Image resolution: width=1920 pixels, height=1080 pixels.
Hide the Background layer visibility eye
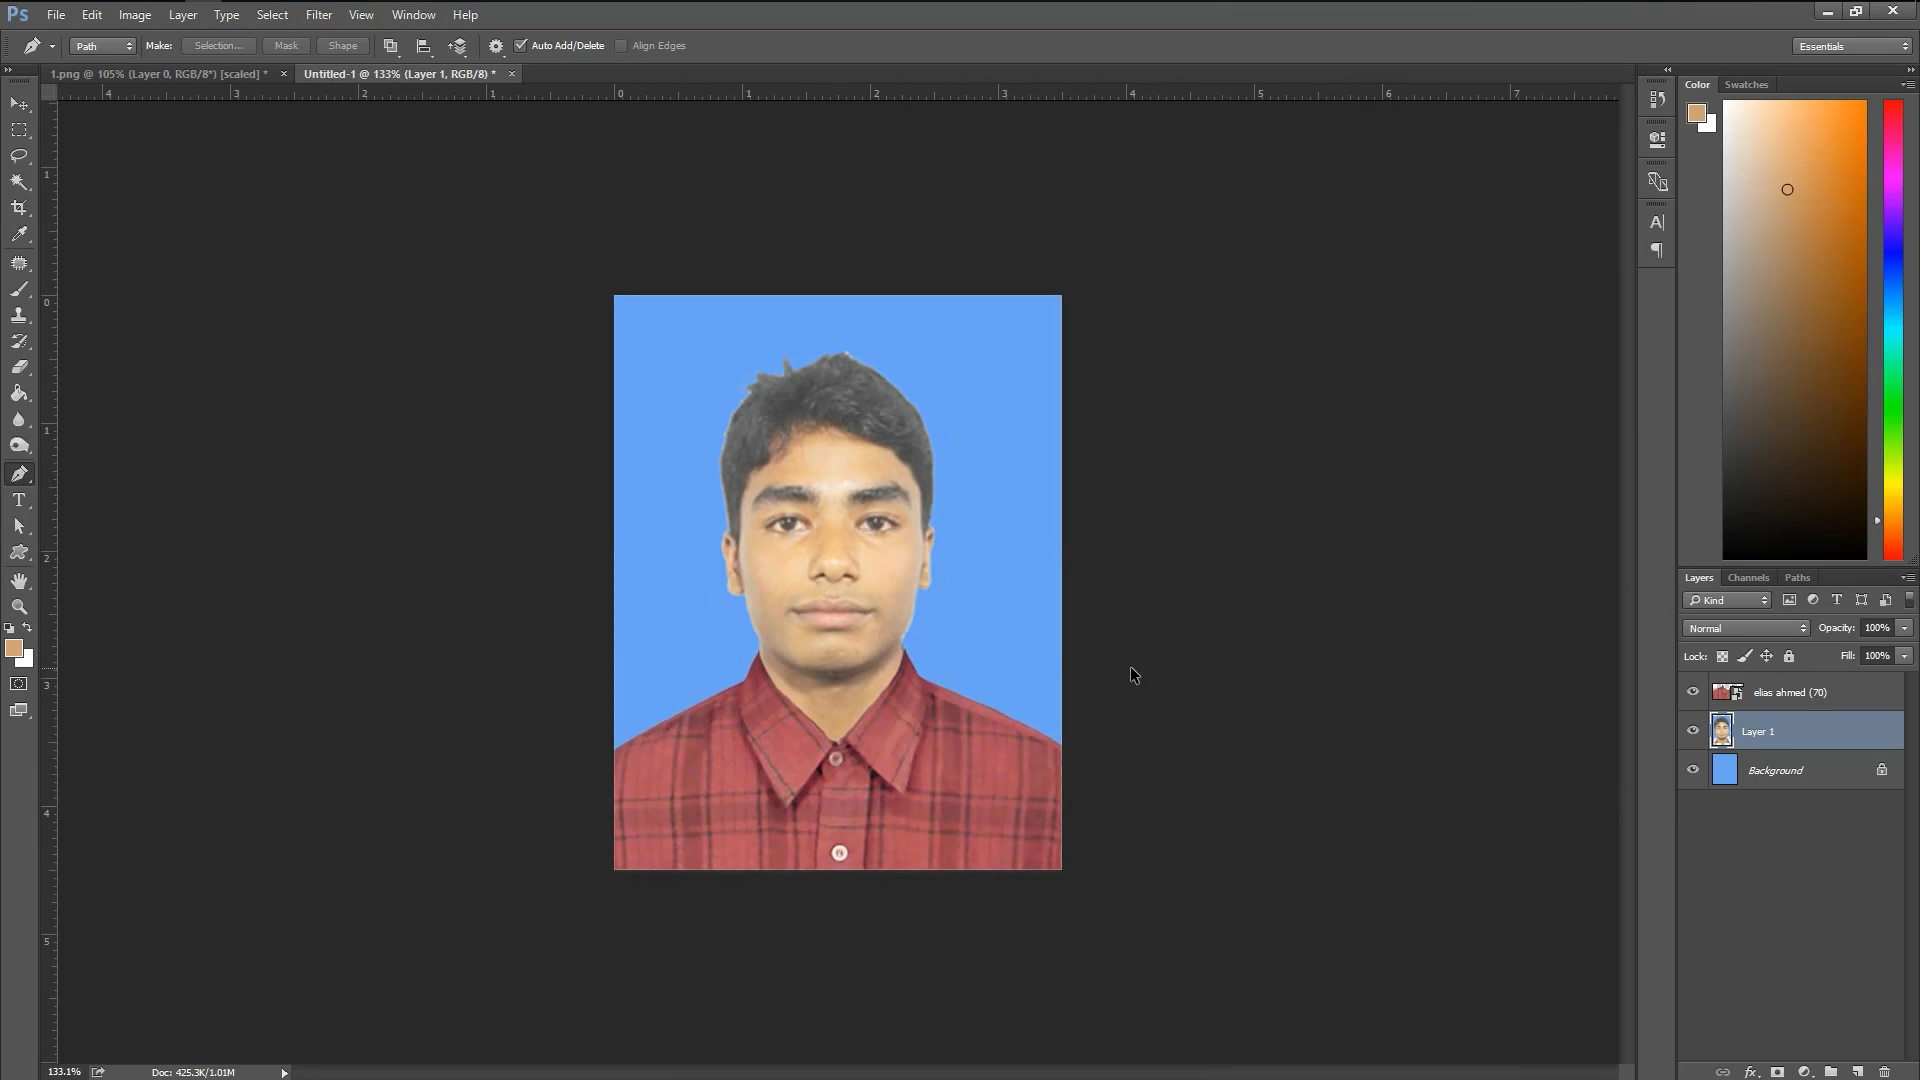(1693, 770)
